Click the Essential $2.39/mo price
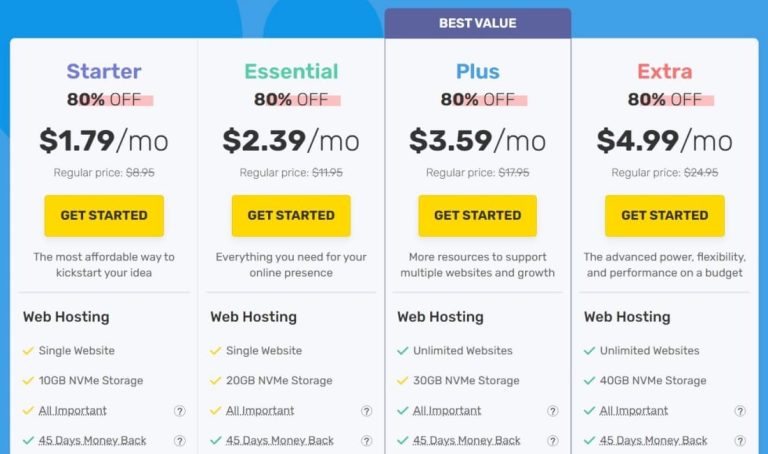 pos(291,140)
